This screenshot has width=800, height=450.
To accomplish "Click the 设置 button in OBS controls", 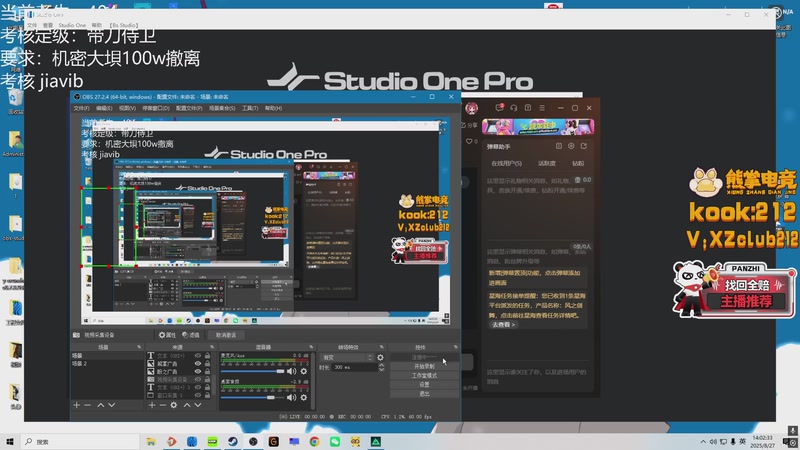I will click(x=424, y=385).
